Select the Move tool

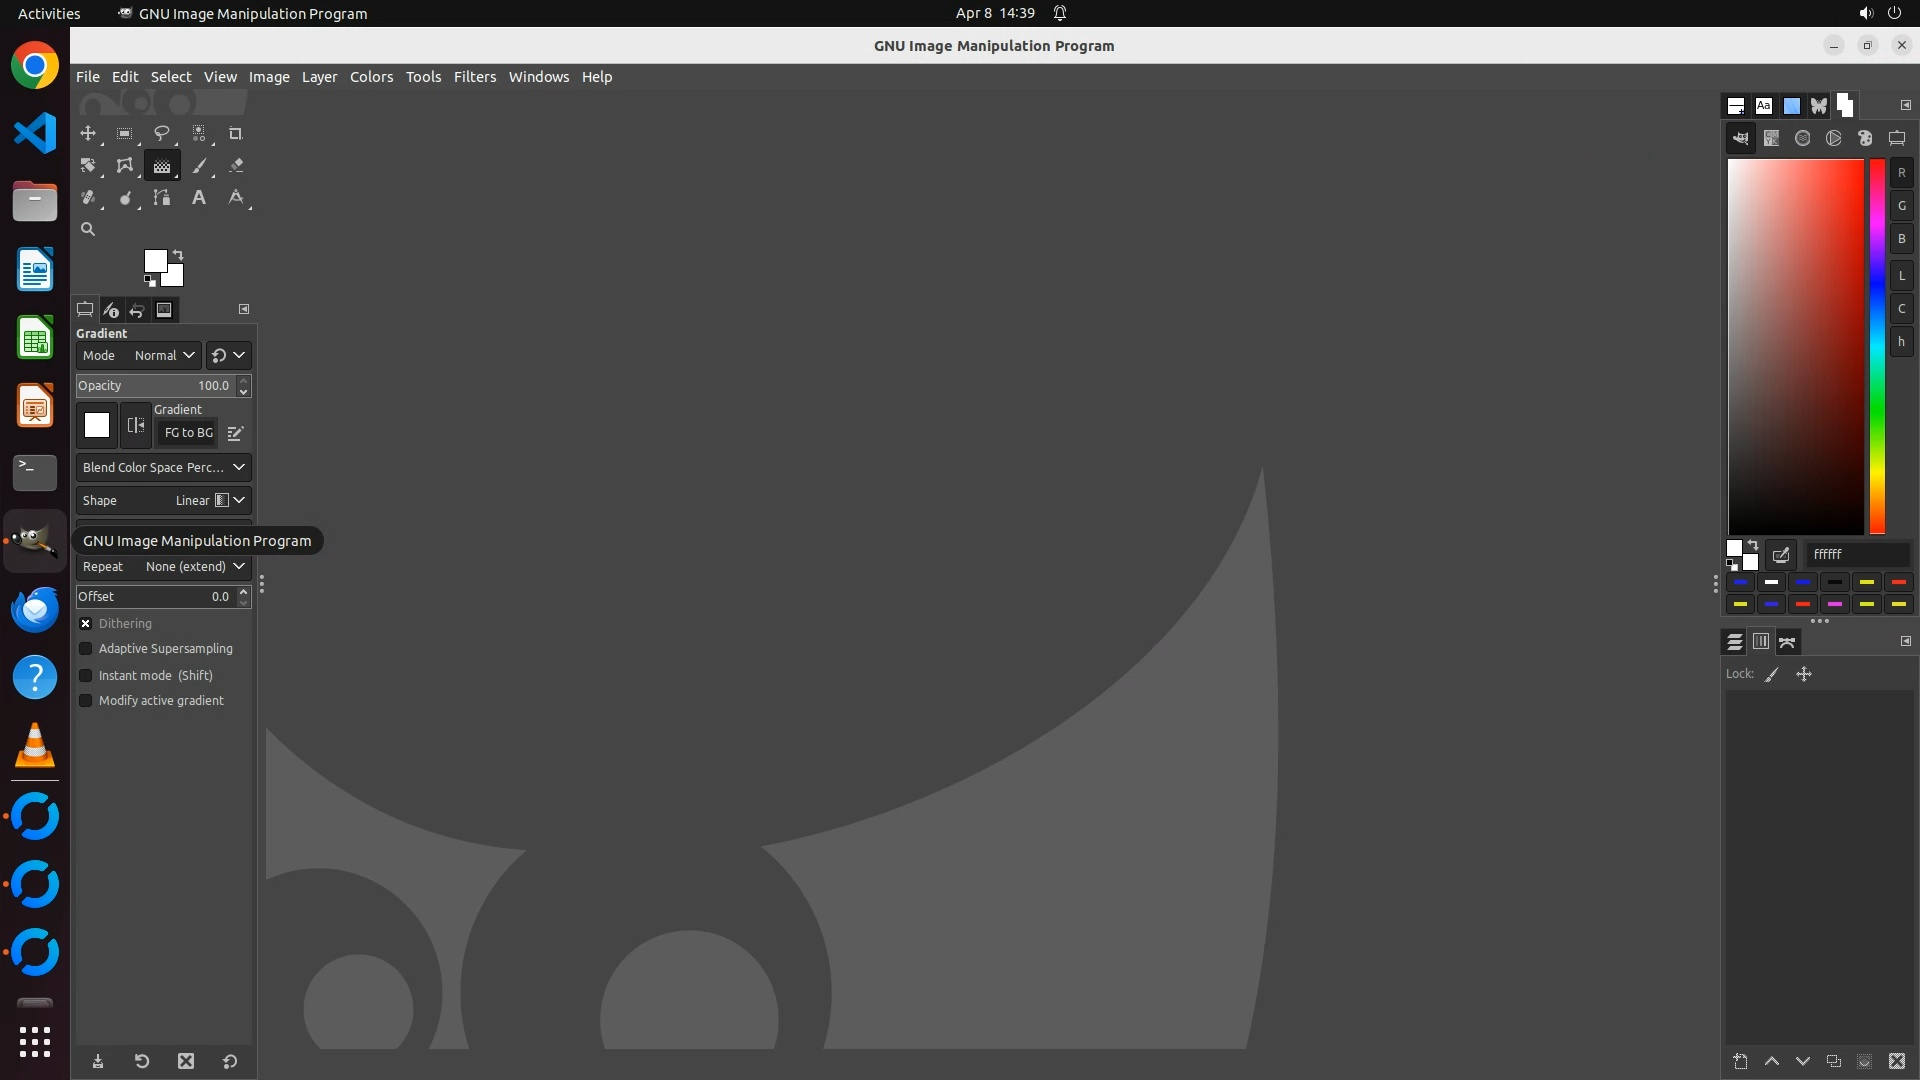pyautogui.click(x=88, y=133)
